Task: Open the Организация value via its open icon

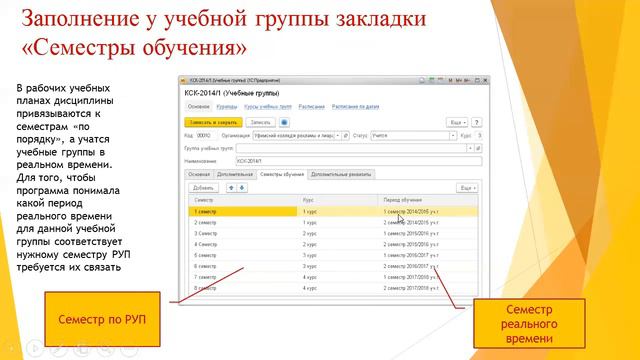Action: pos(346,136)
